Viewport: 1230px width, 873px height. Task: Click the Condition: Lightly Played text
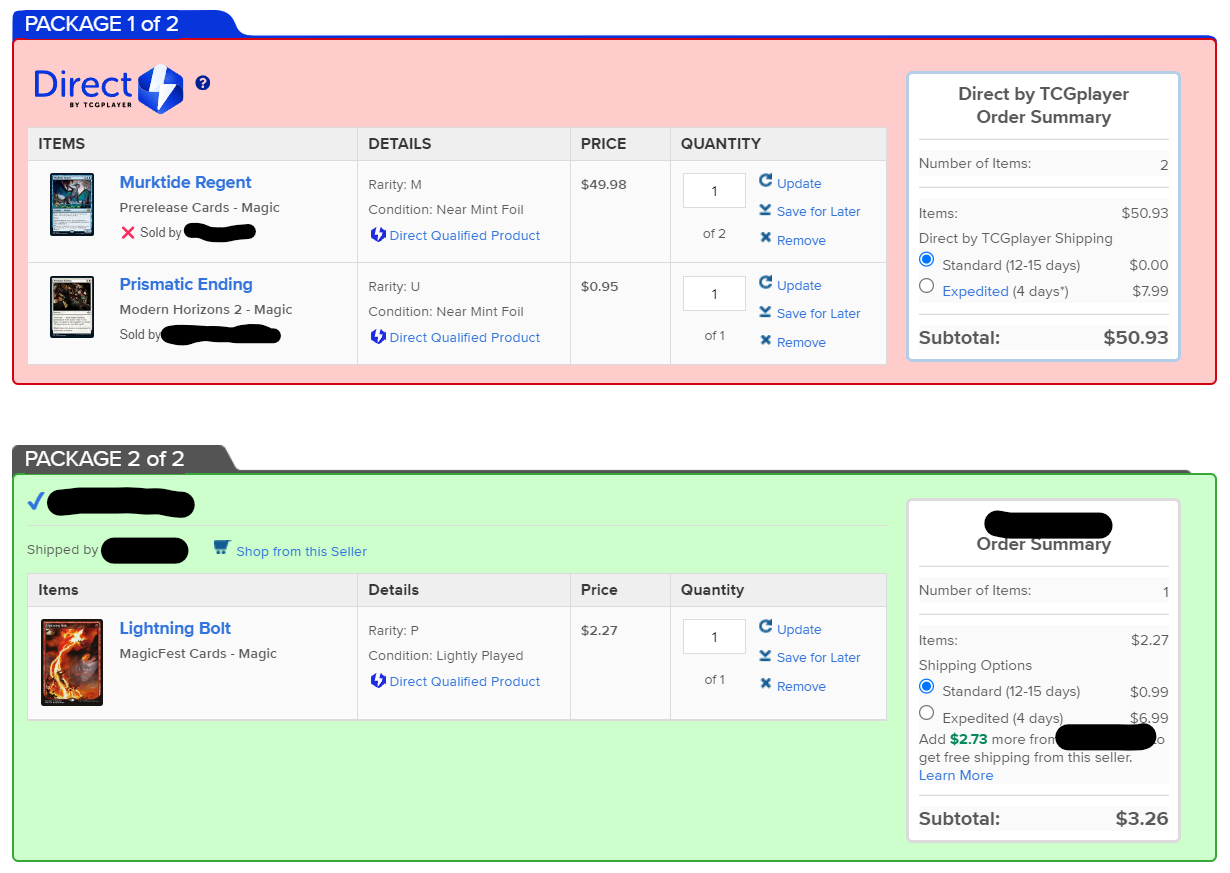pos(446,655)
